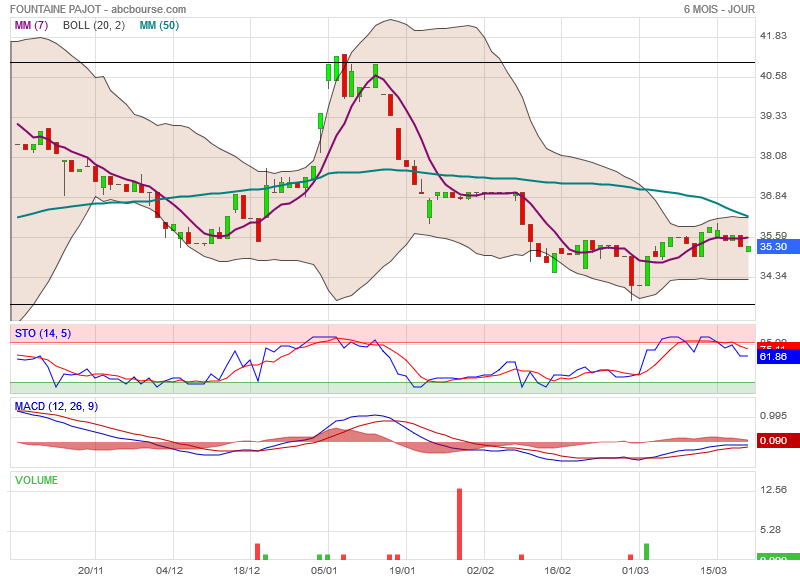Viewport: 800px width, 580px height.
Task: Select the 05/01 date on the time axis
Action: 324,570
